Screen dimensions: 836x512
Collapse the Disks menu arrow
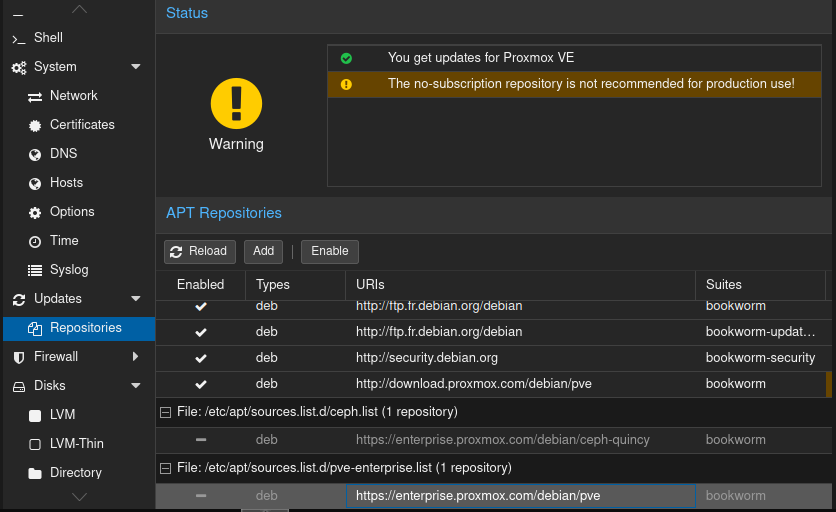(x=135, y=386)
